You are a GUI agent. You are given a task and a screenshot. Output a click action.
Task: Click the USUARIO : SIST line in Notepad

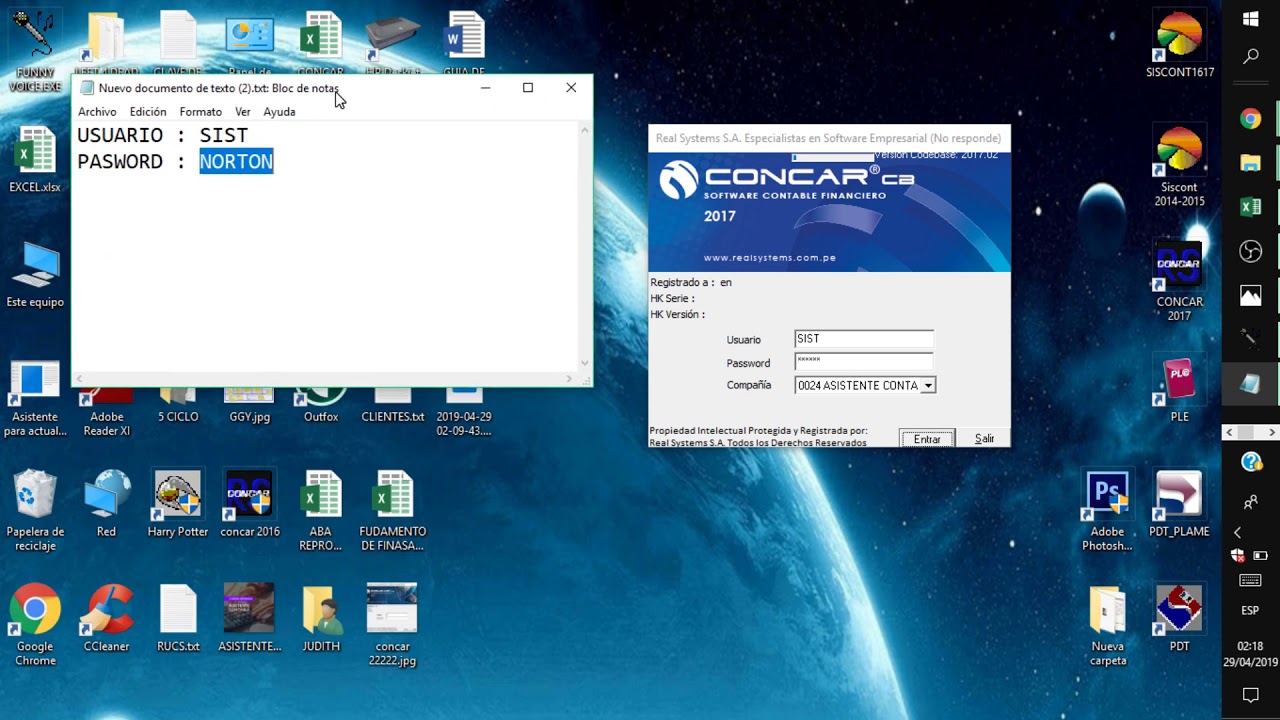click(x=162, y=135)
